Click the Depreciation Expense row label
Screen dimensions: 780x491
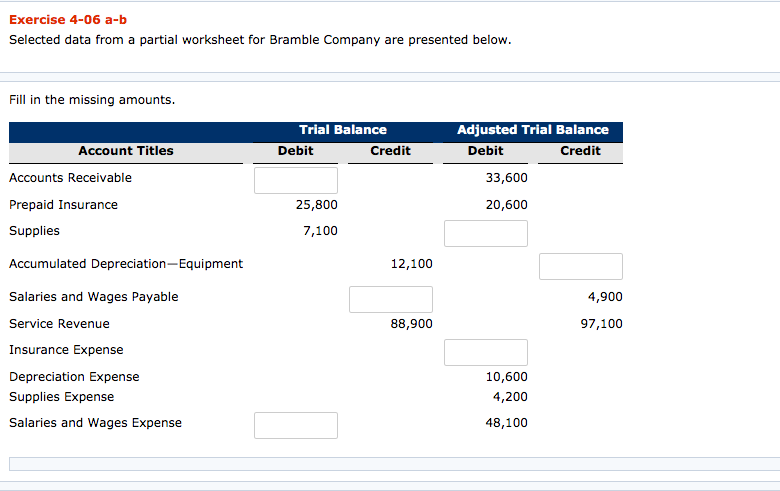point(74,377)
